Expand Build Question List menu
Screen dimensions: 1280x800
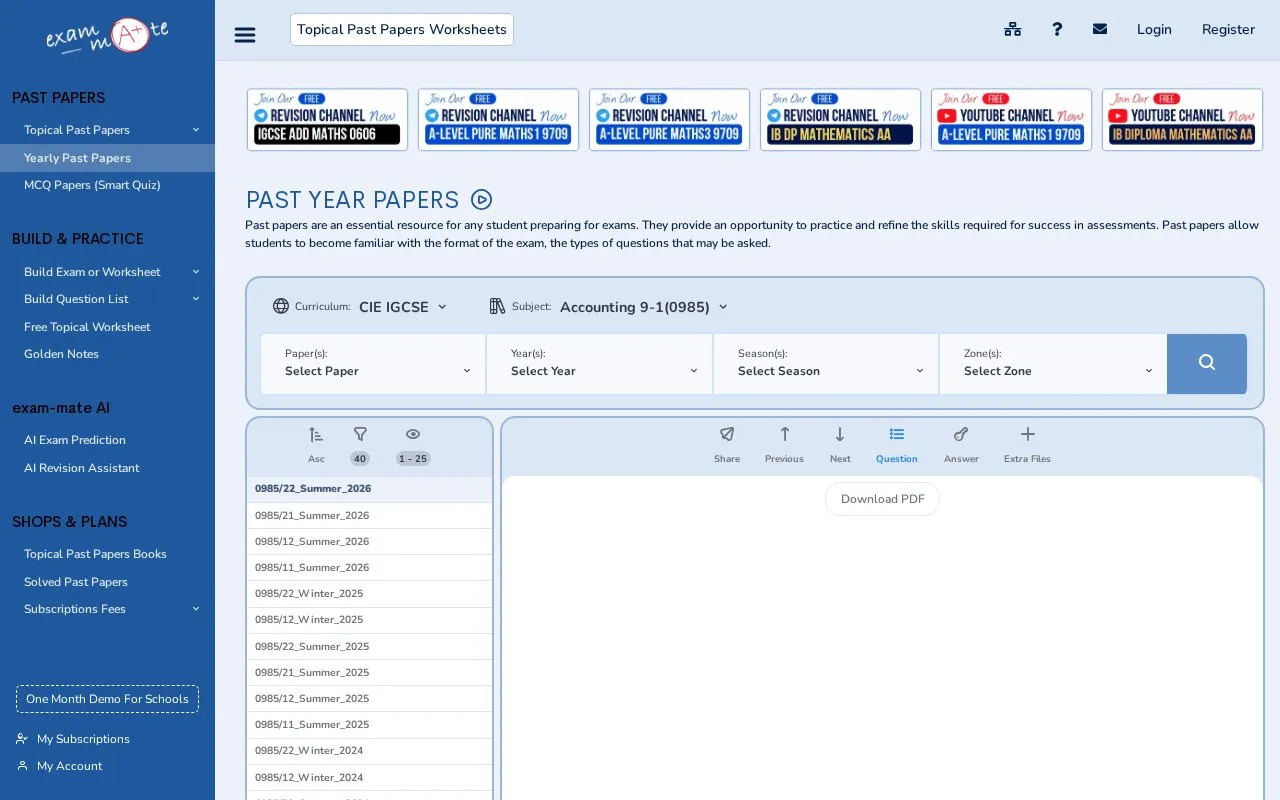107,299
